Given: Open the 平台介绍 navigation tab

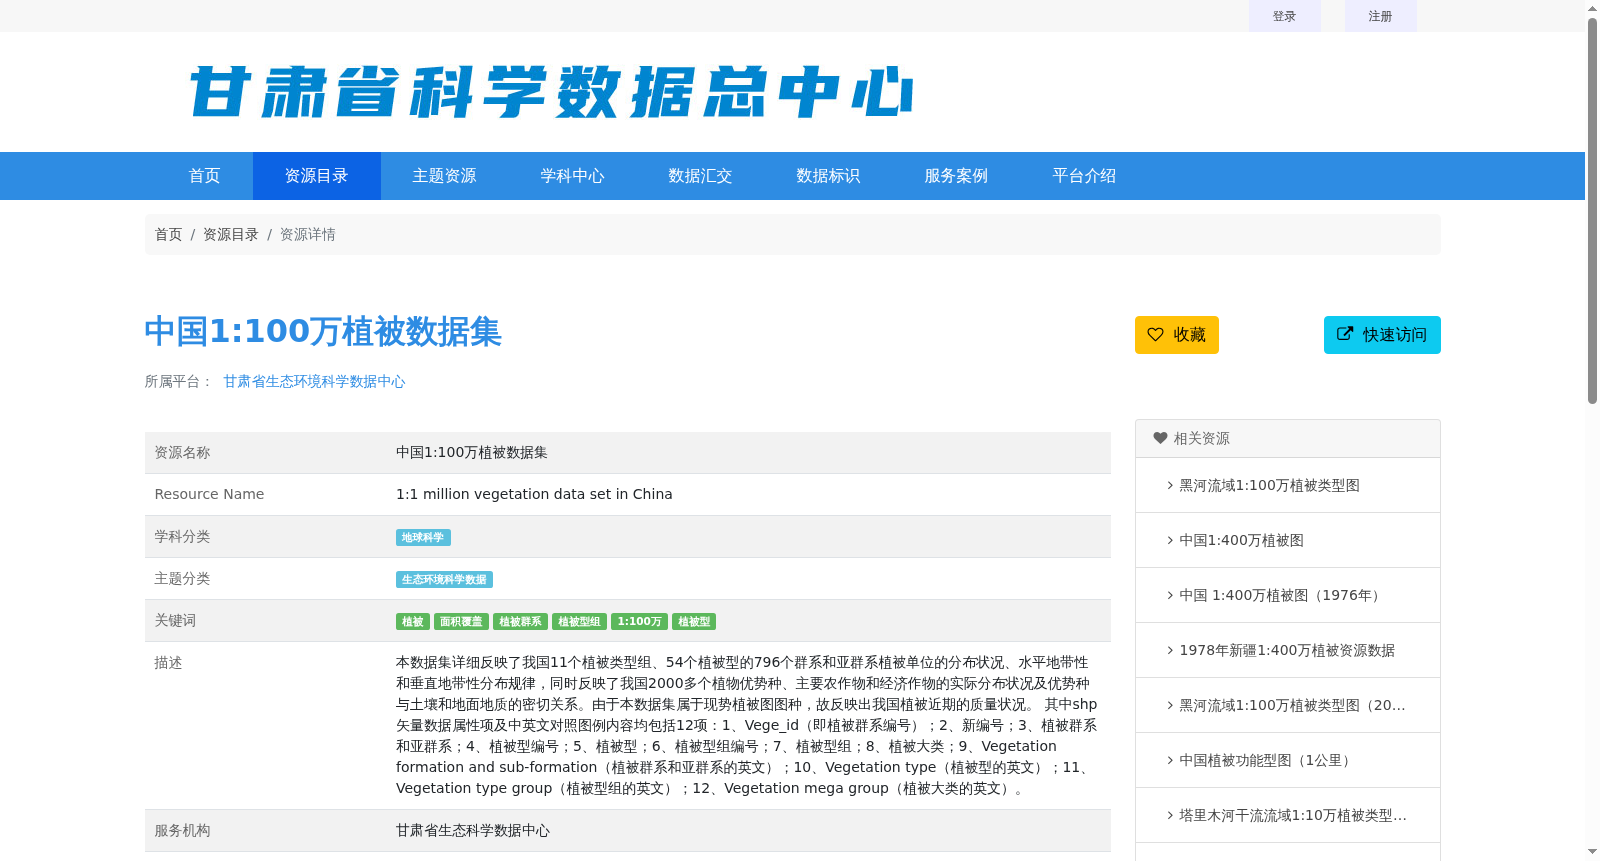Looking at the screenshot, I should coord(1085,176).
